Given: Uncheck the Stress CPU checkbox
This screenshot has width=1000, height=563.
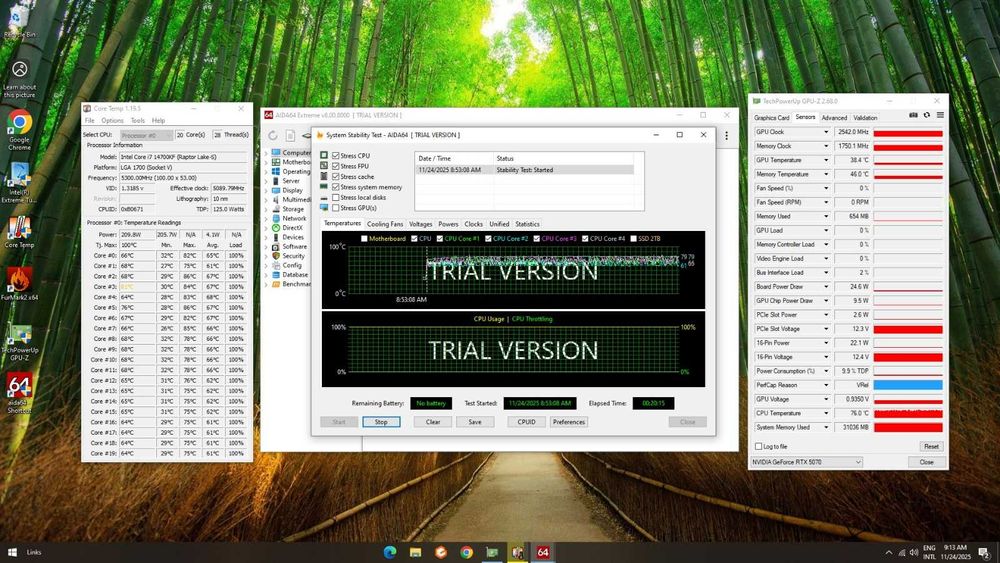Looking at the screenshot, I should click(335, 156).
